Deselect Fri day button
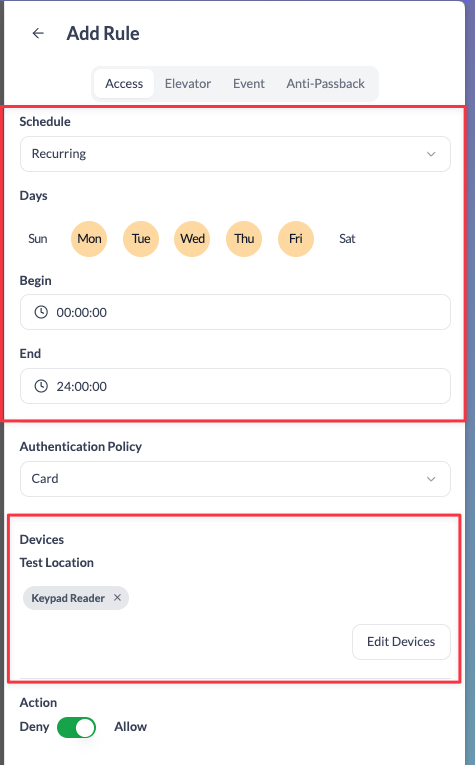Viewport: 475px width, 765px height. tap(296, 239)
